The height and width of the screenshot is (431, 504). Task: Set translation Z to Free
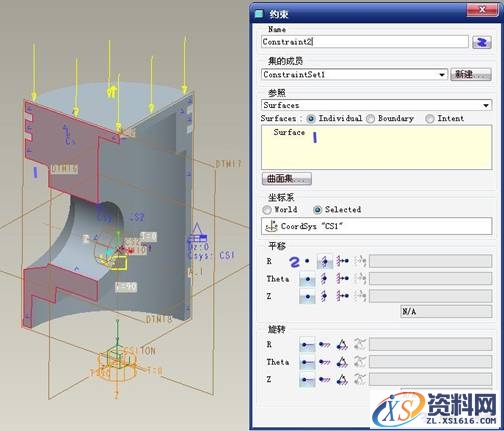point(307,296)
